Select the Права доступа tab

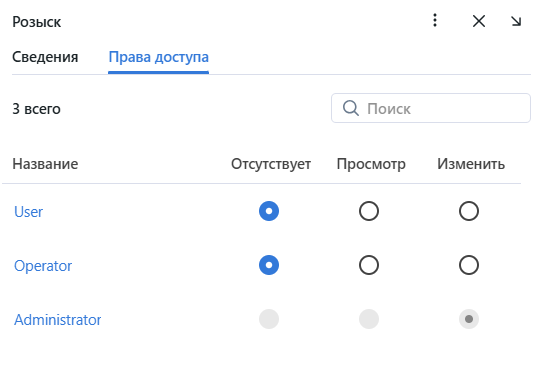pos(158,57)
